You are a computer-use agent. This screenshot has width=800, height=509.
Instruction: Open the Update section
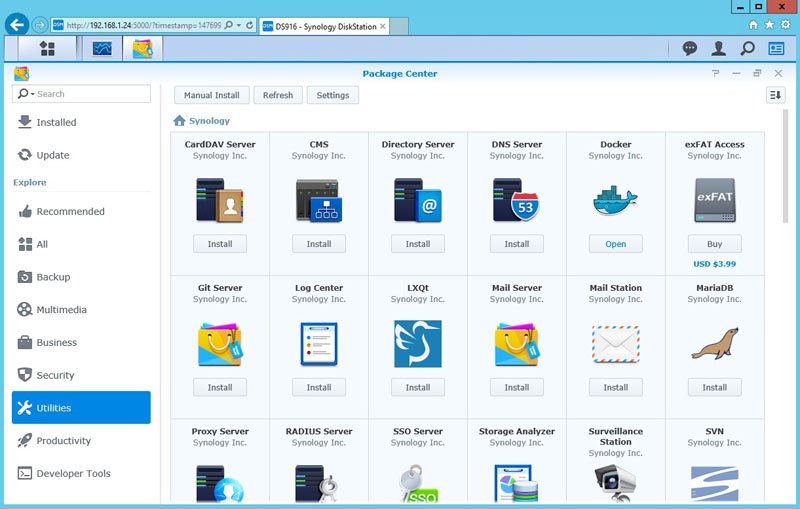[x=81, y=155]
